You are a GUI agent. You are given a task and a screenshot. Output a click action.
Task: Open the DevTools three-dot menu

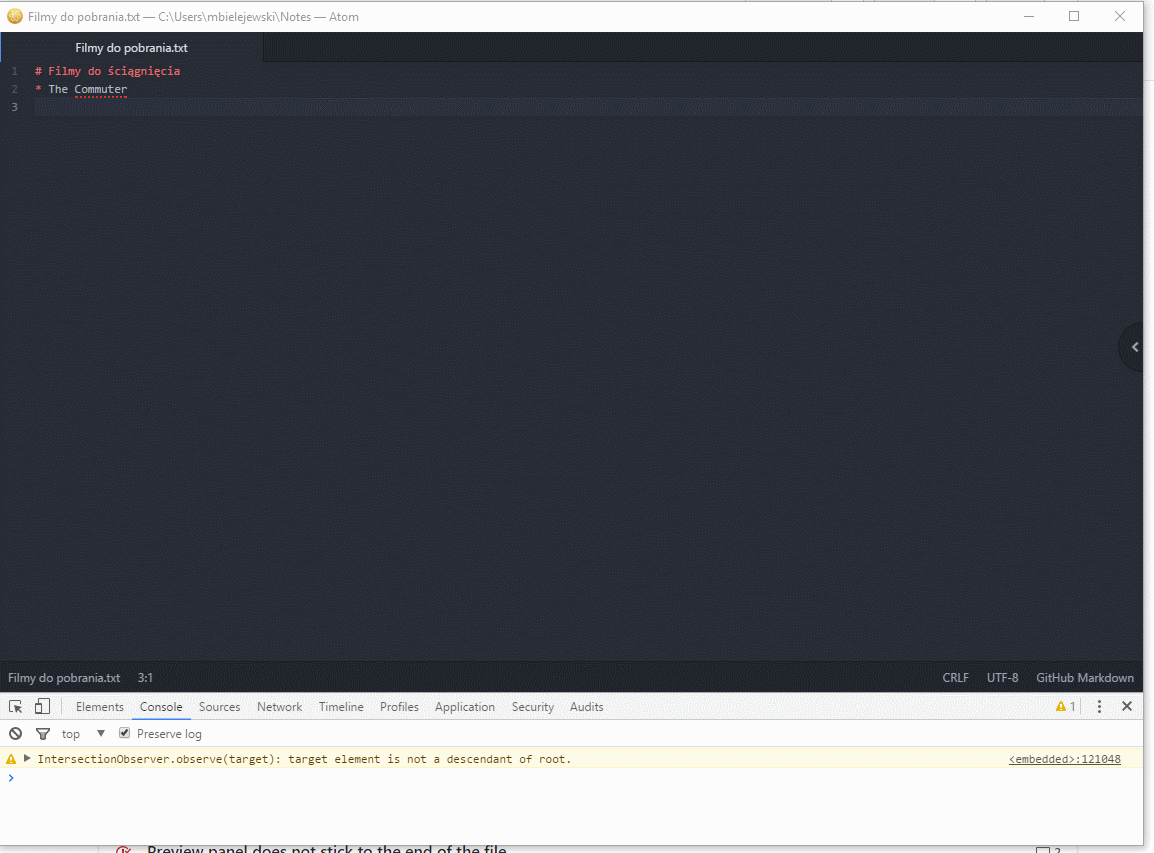coord(1100,707)
